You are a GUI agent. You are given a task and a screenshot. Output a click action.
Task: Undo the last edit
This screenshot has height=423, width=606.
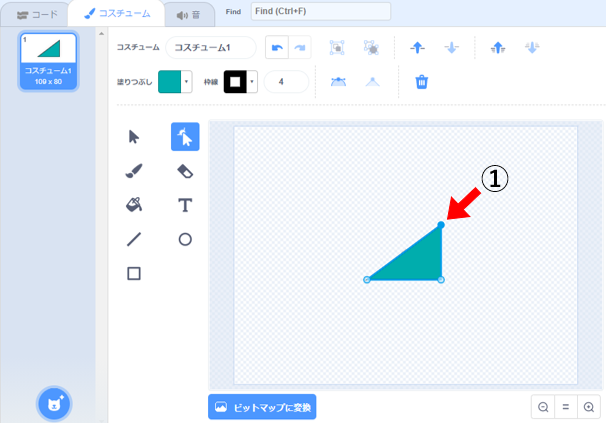277,48
